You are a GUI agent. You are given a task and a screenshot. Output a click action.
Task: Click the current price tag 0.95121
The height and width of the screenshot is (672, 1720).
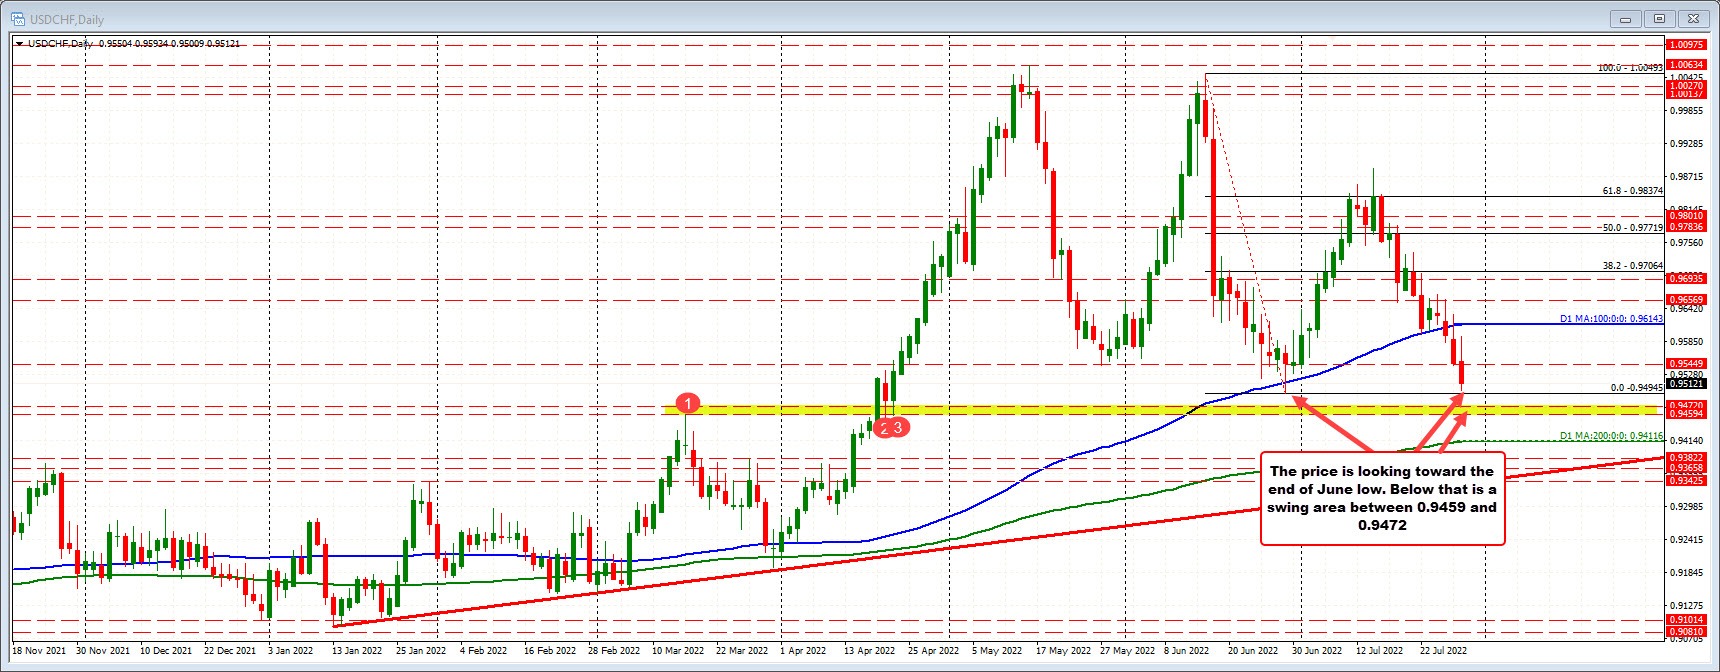[1685, 384]
